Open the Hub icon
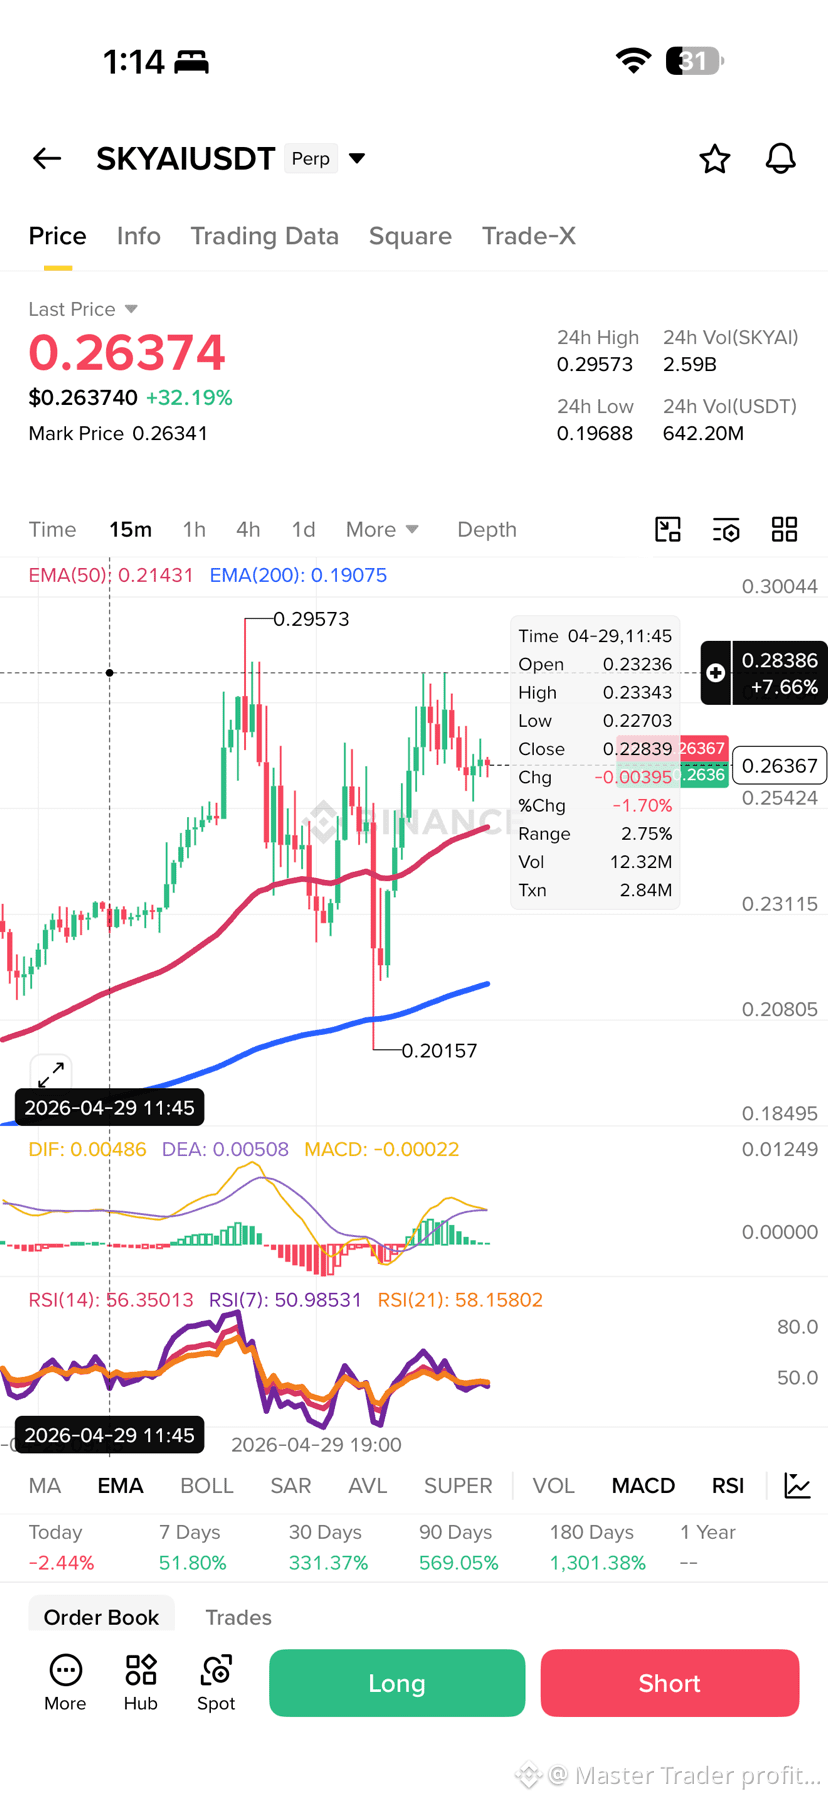Viewport: 828px width, 1800px height. coord(141,1683)
